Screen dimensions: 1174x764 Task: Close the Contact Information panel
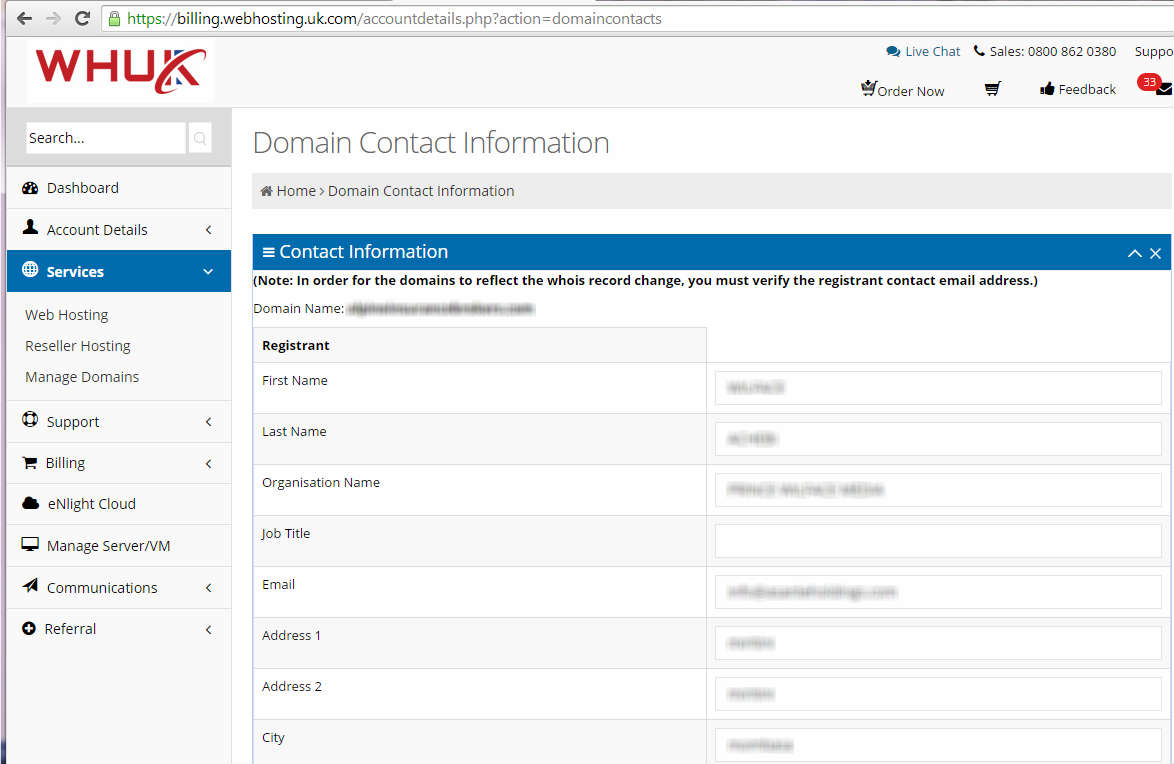(x=1156, y=253)
